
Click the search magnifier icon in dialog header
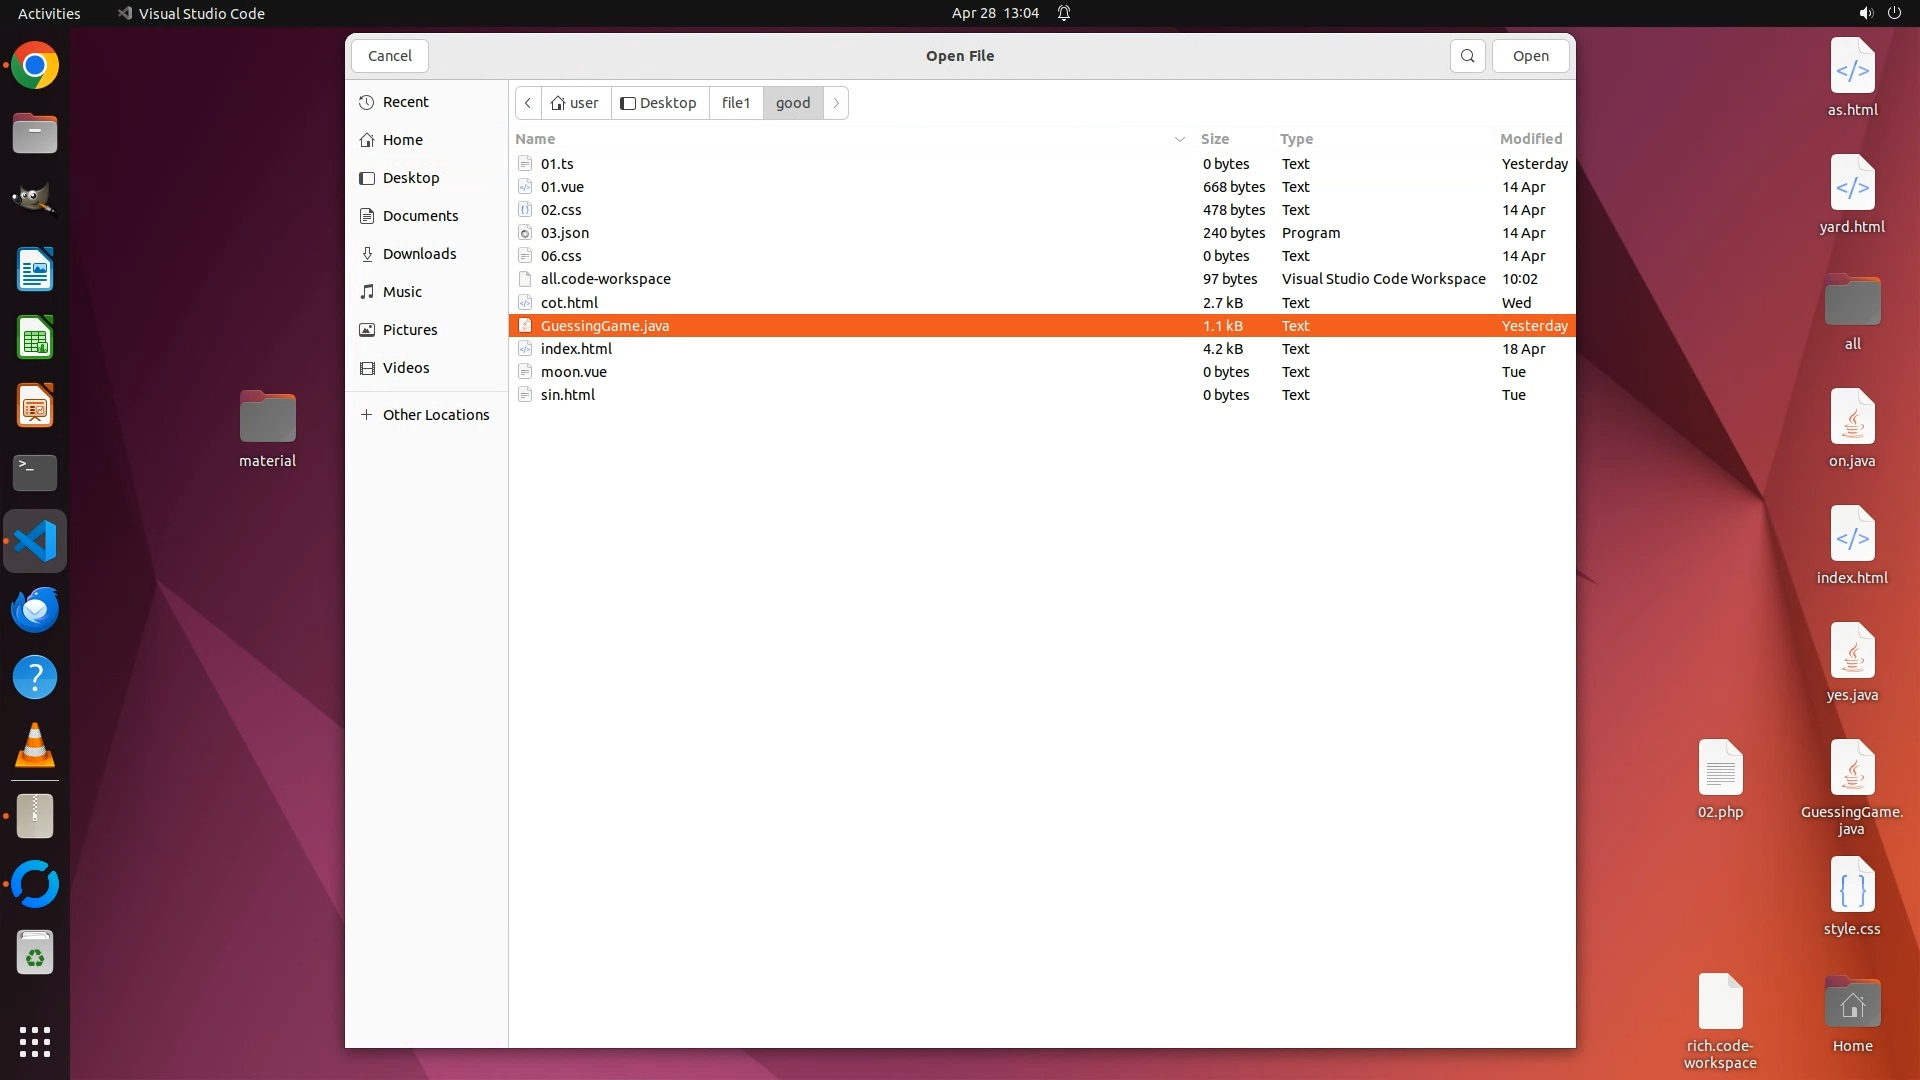[x=1467, y=56]
